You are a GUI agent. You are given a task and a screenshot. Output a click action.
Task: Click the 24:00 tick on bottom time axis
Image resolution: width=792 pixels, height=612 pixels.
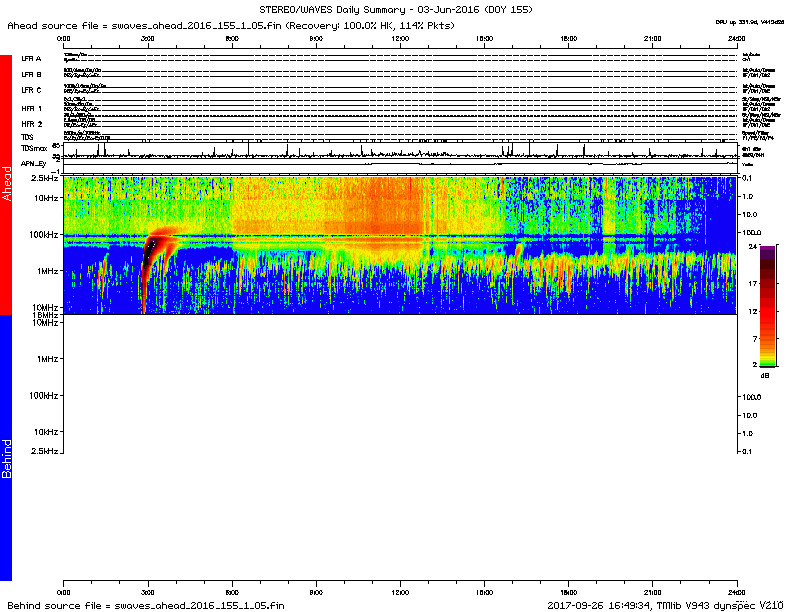(737, 588)
